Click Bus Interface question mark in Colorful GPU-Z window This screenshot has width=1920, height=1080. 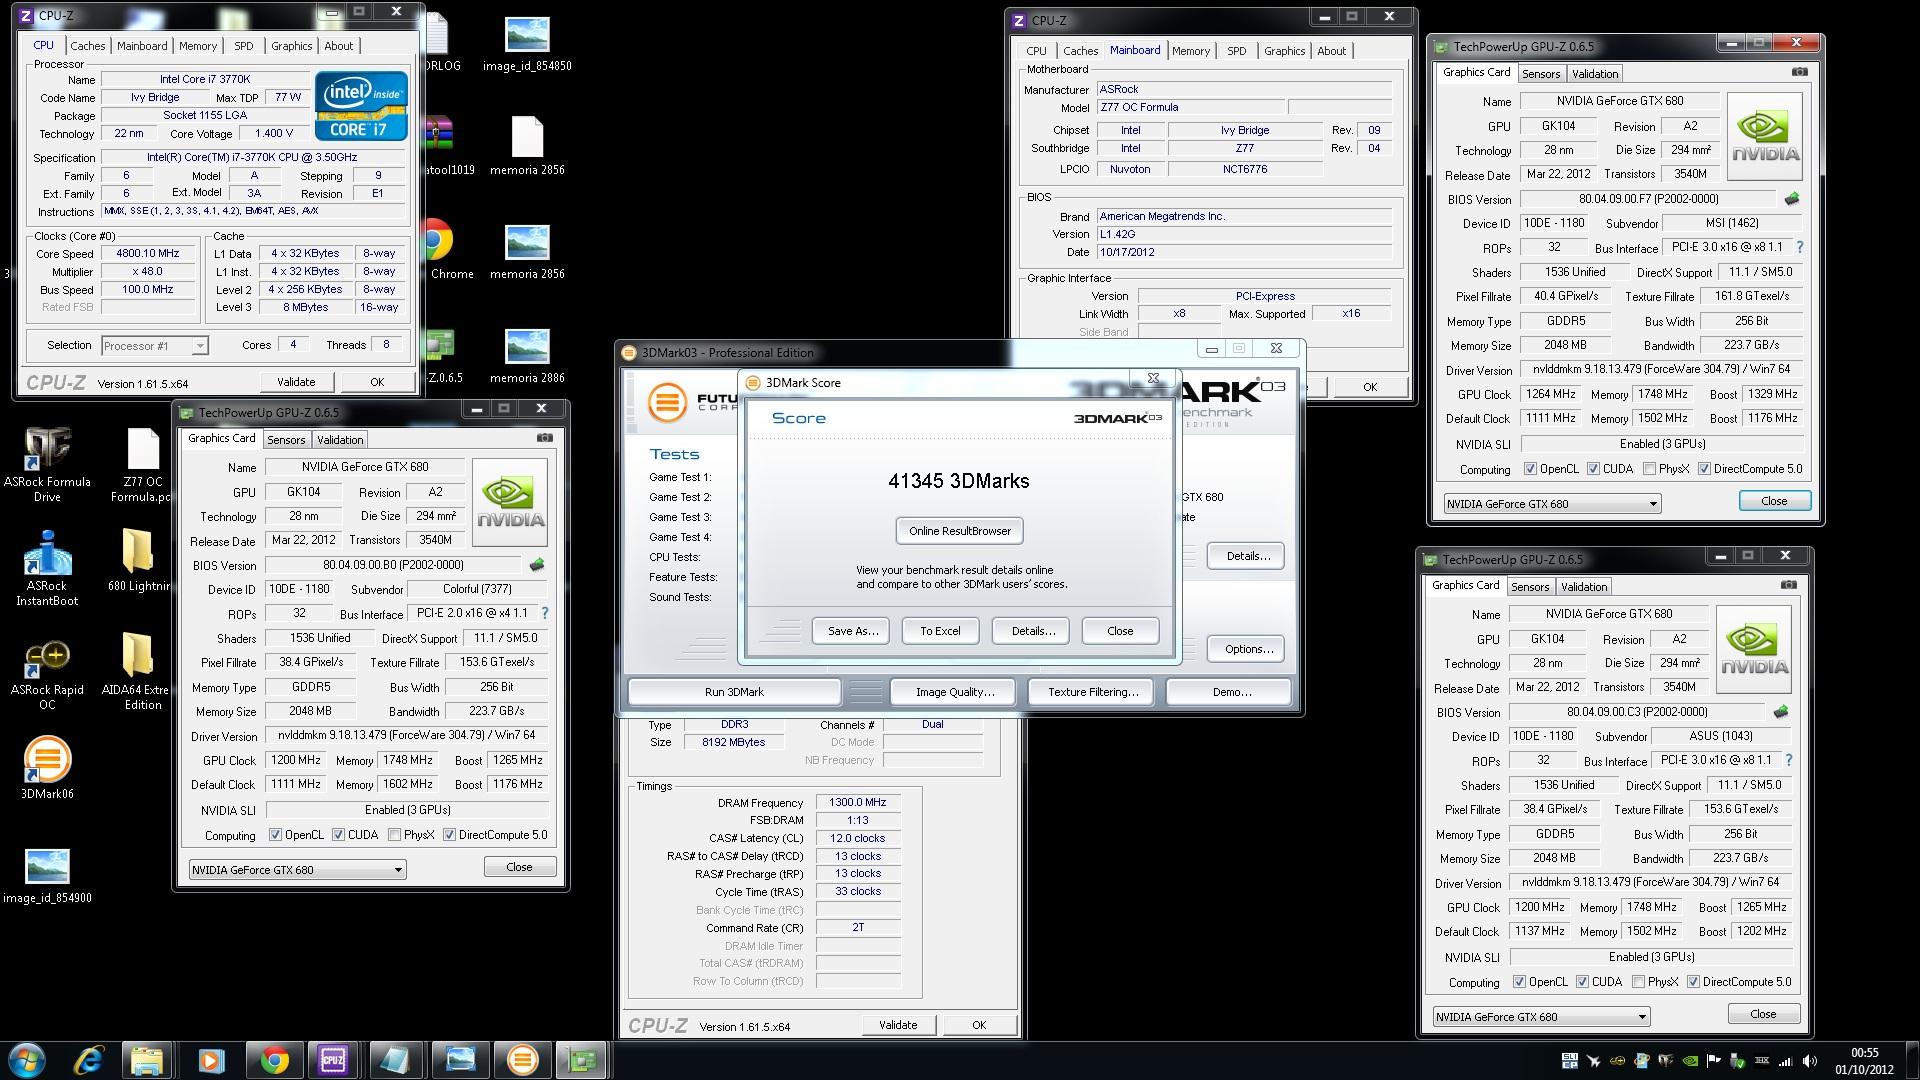pos(544,613)
